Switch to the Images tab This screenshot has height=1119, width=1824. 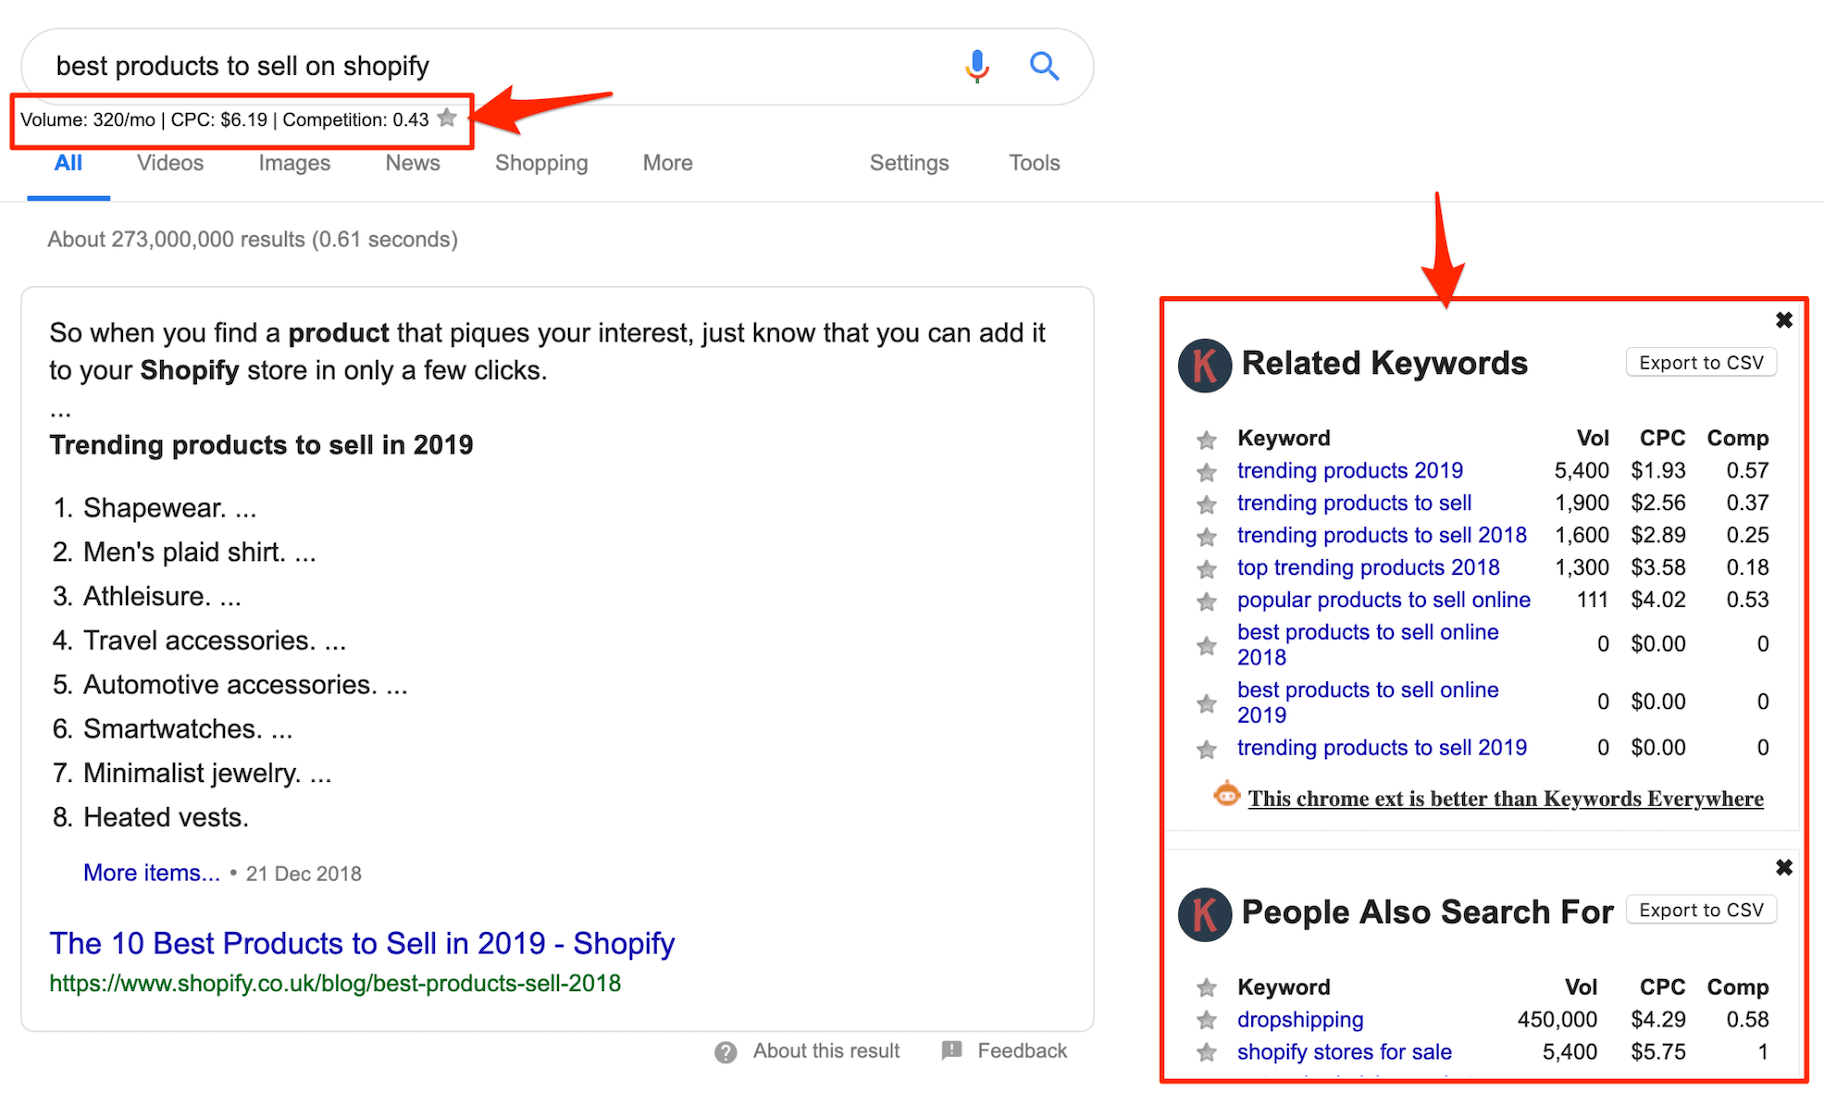(x=294, y=163)
